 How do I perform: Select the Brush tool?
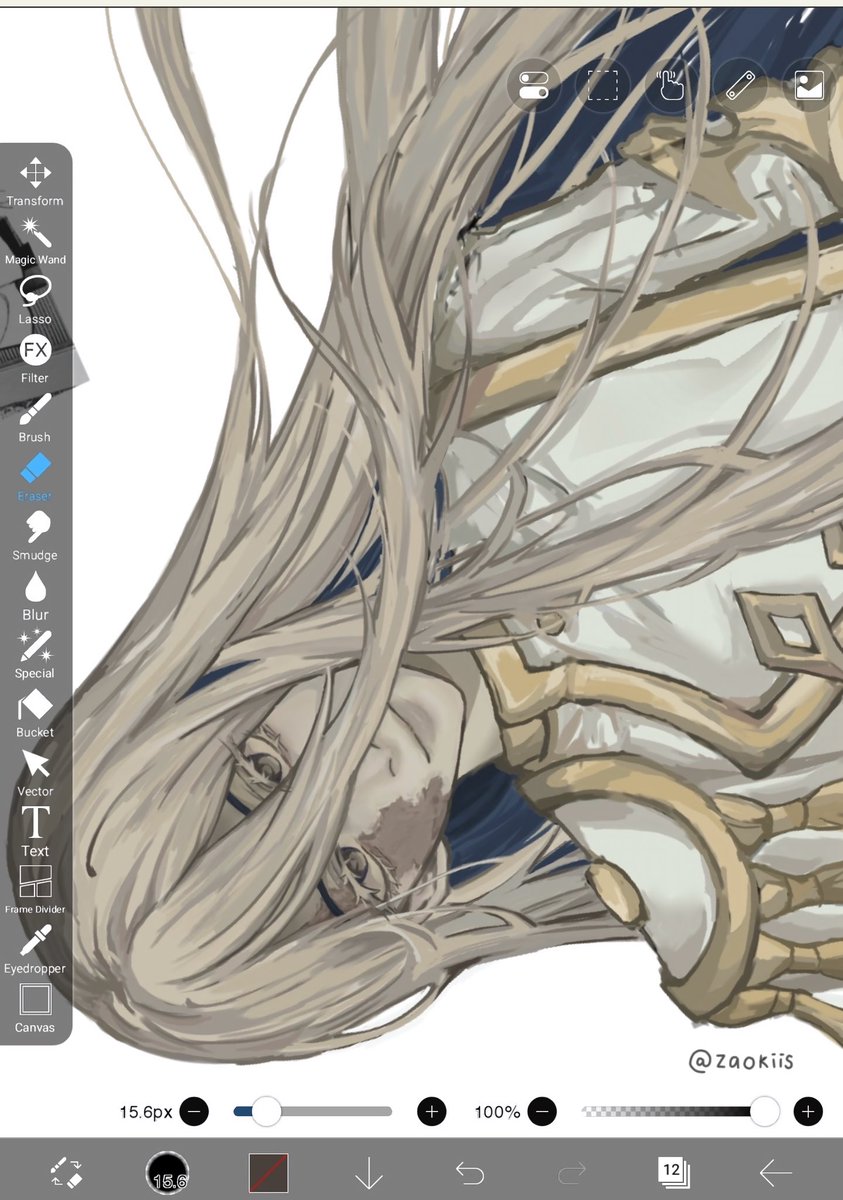(35, 418)
